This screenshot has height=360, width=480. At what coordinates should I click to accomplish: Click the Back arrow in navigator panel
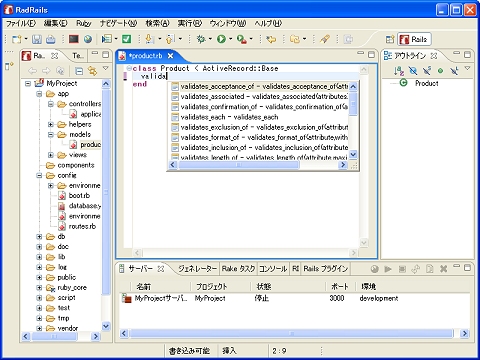(32, 71)
